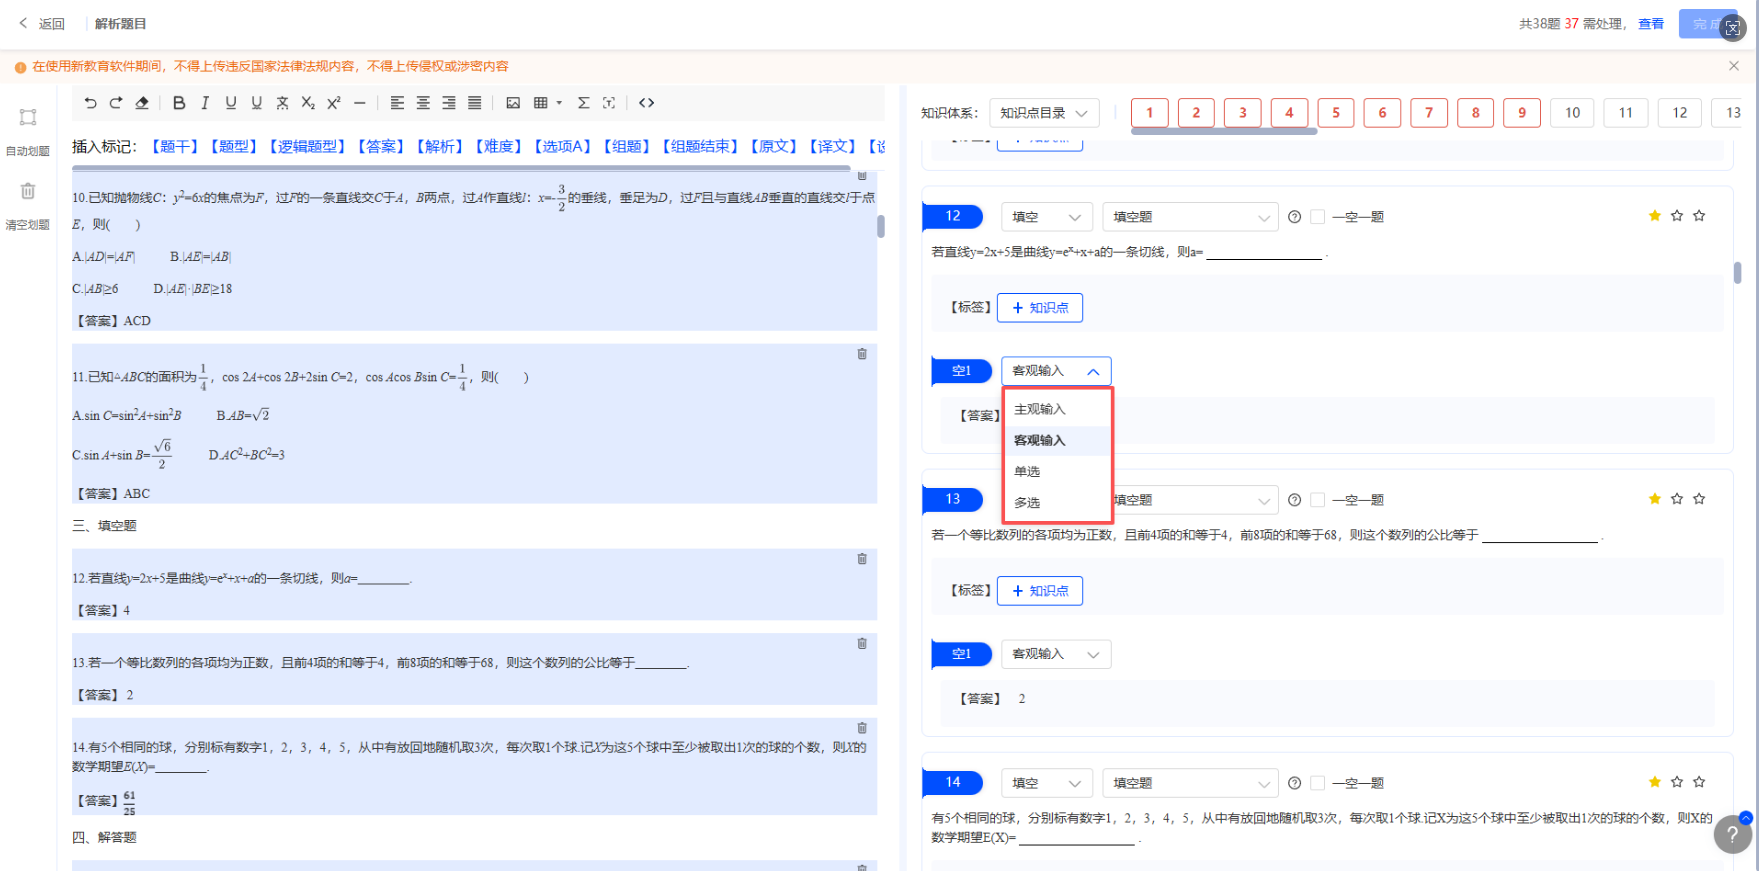Redo the last undone edit

[x=116, y=103]
